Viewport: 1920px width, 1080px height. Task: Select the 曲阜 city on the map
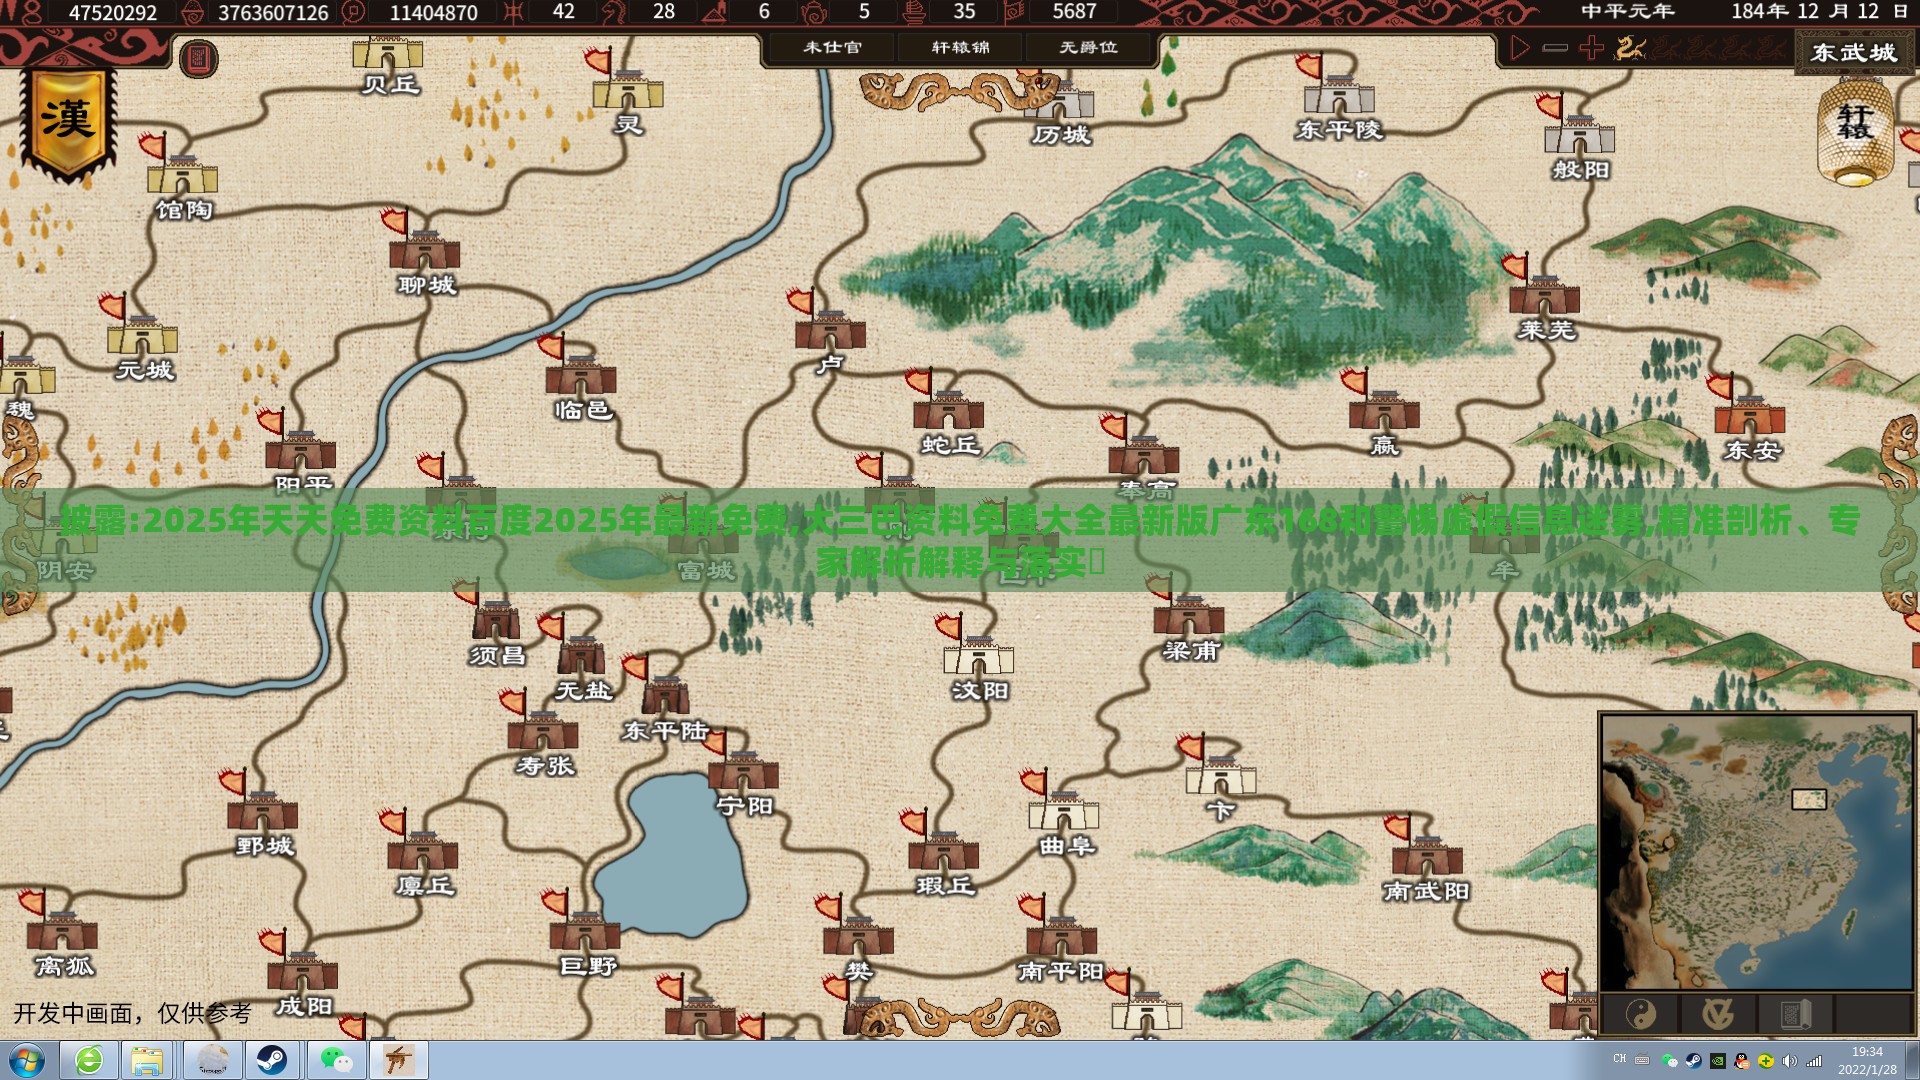[x=1065, y=810]
